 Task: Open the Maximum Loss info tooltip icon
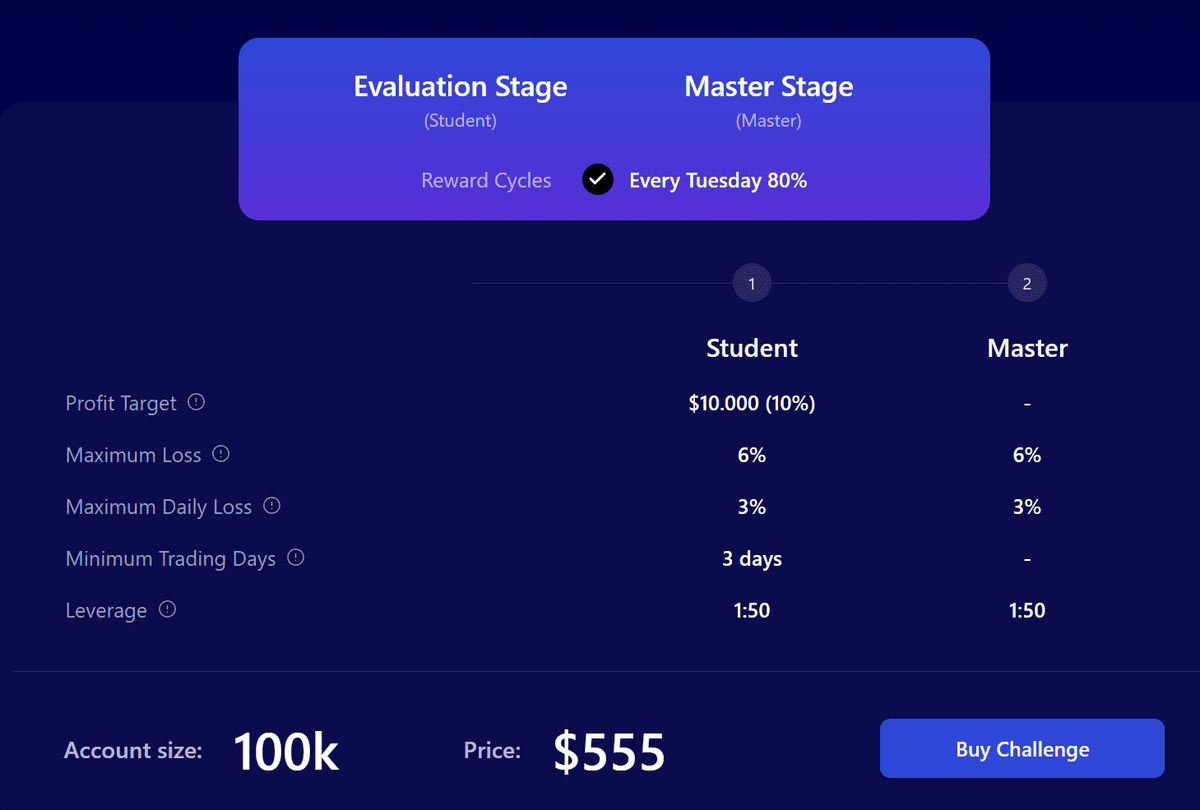[x=221, y=454]
